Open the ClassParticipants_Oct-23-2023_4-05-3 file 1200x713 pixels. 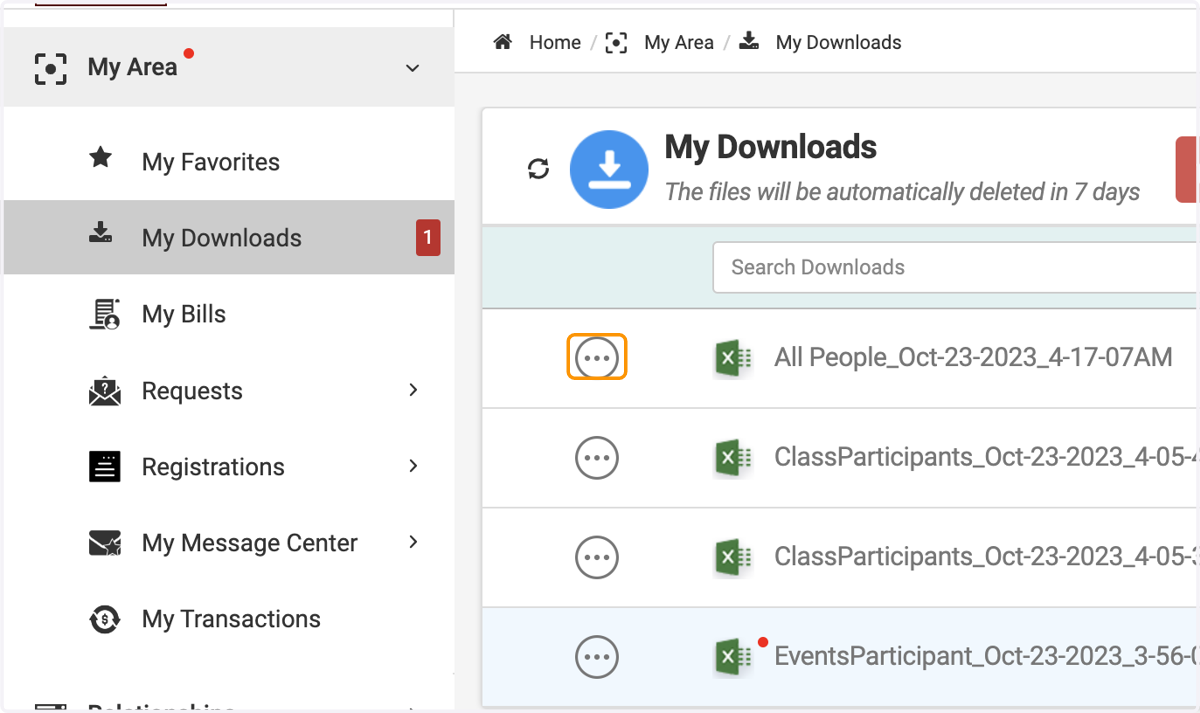986,556
